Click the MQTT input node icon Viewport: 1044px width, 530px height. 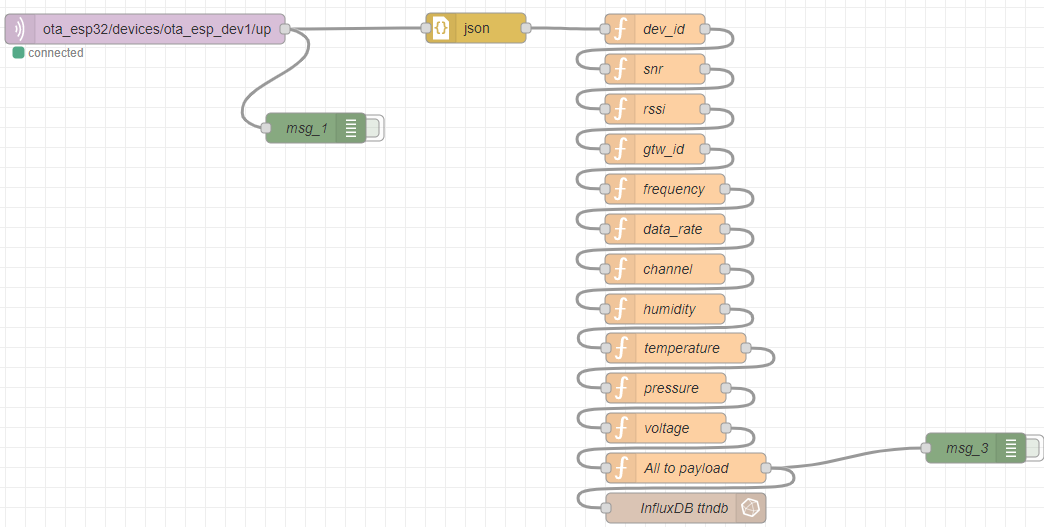pyautogui.click(x=17, y=29)
